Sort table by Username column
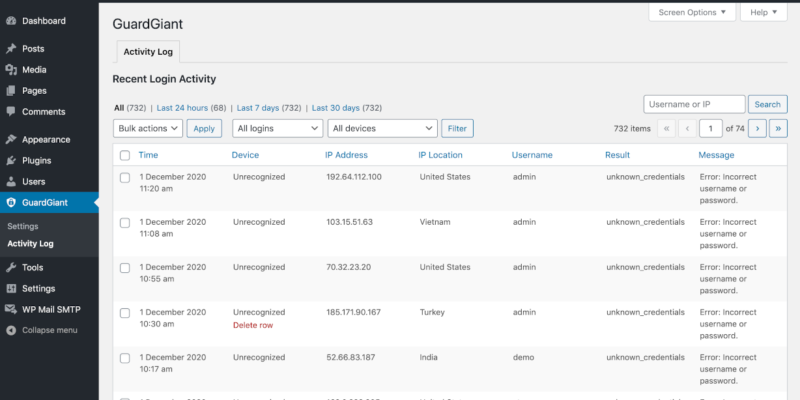 coord(532,155)
